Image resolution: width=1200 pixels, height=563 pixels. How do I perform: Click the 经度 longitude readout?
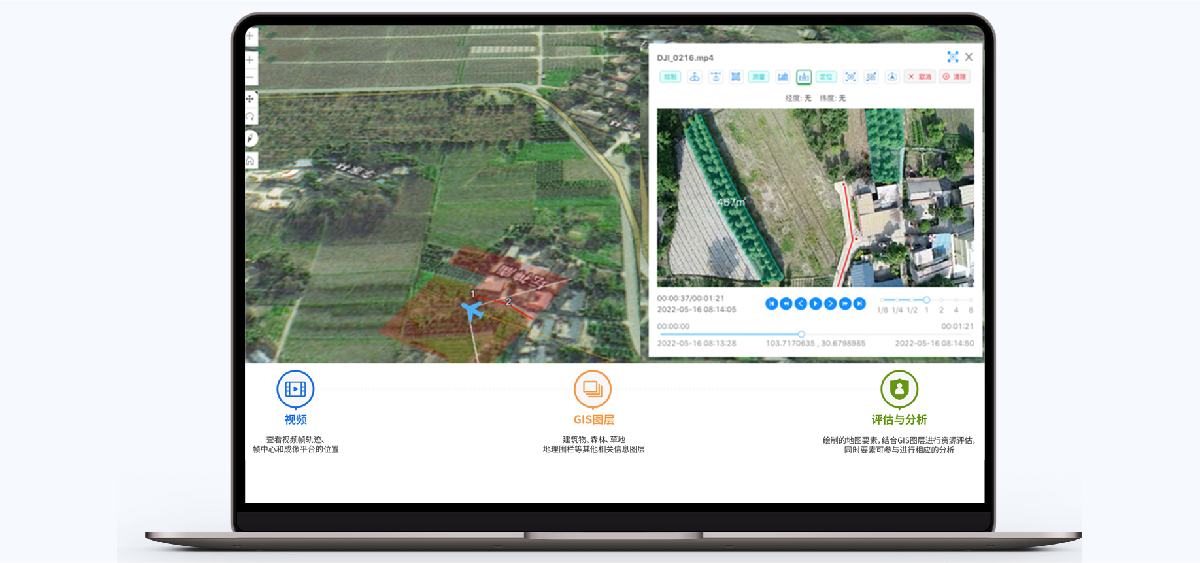pos(798,98)
